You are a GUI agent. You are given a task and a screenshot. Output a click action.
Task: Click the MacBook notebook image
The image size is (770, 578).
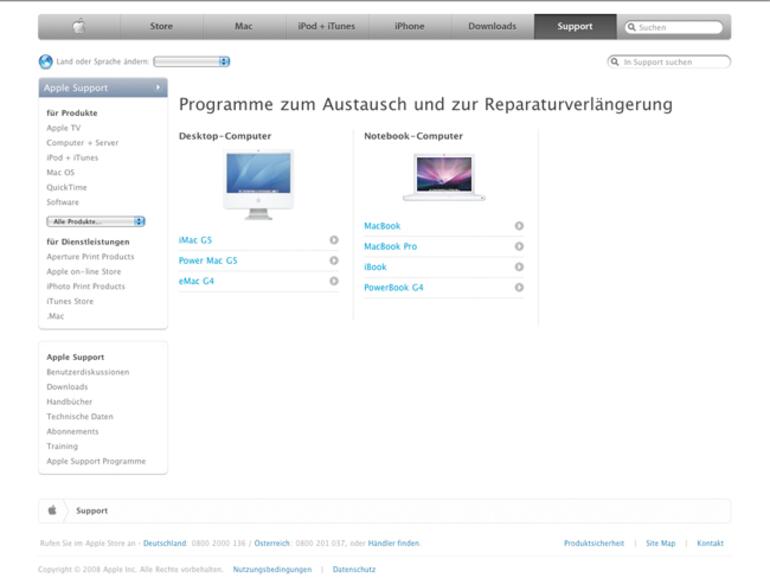pyautogui.click(x=444, y=177)
